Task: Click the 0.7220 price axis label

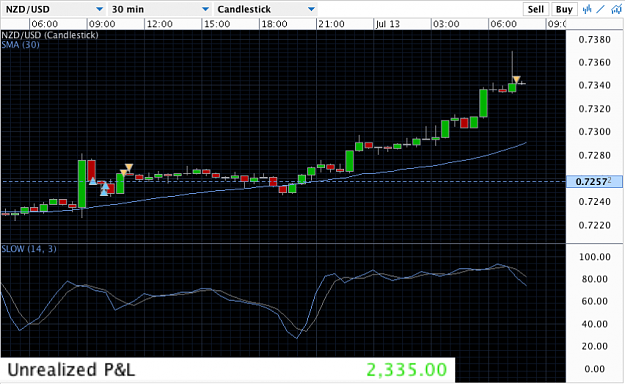Action: (x=594, y=225)
